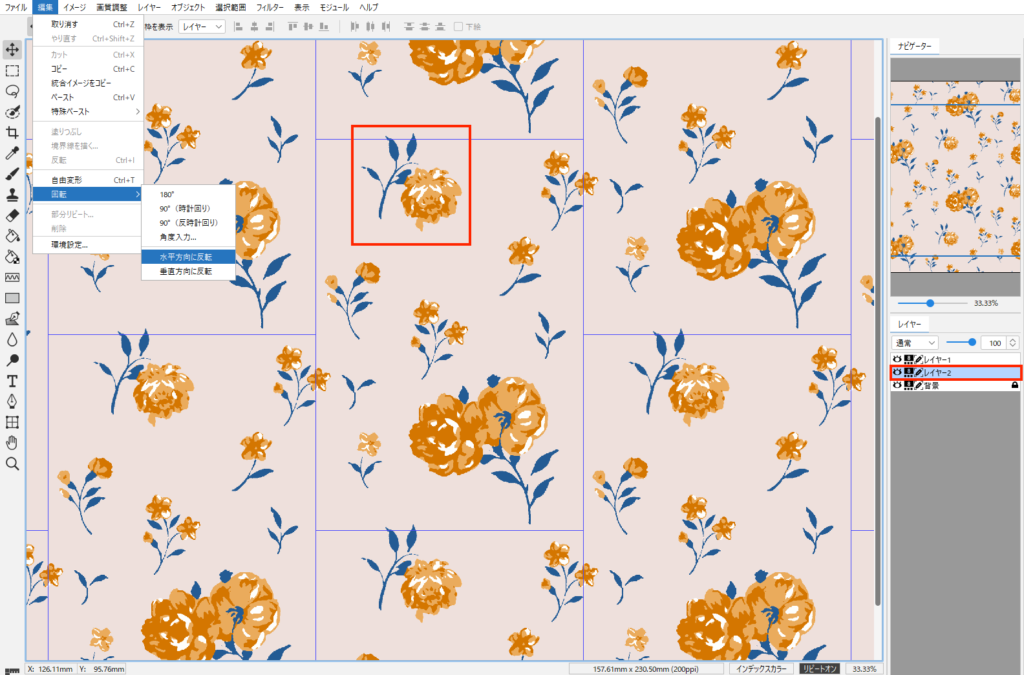Select the Eraser tool

click(x=12, y=215)
